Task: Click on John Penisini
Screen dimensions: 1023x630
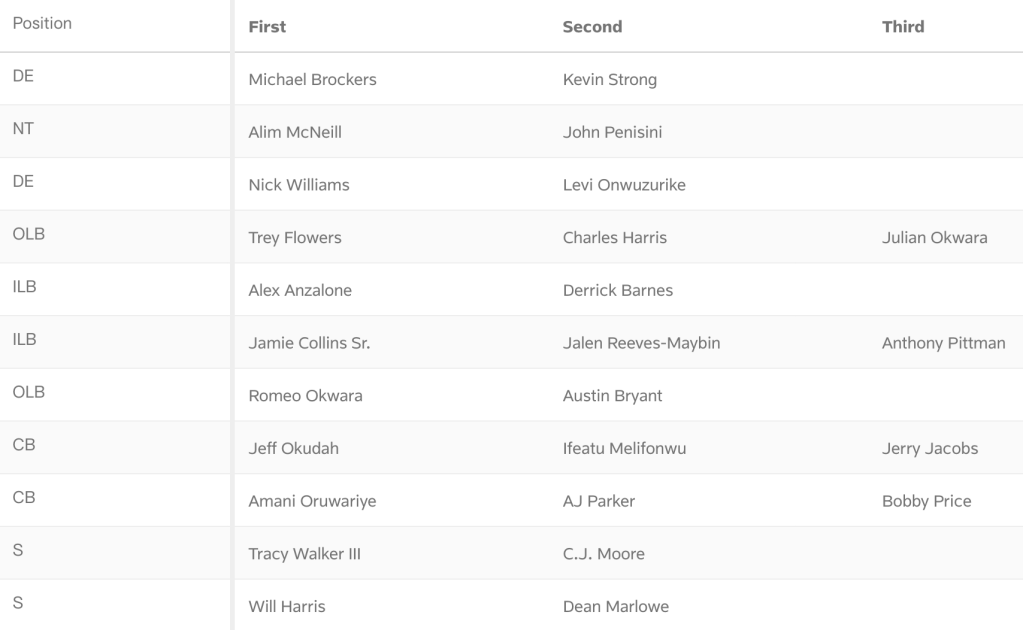Action: 612,132
